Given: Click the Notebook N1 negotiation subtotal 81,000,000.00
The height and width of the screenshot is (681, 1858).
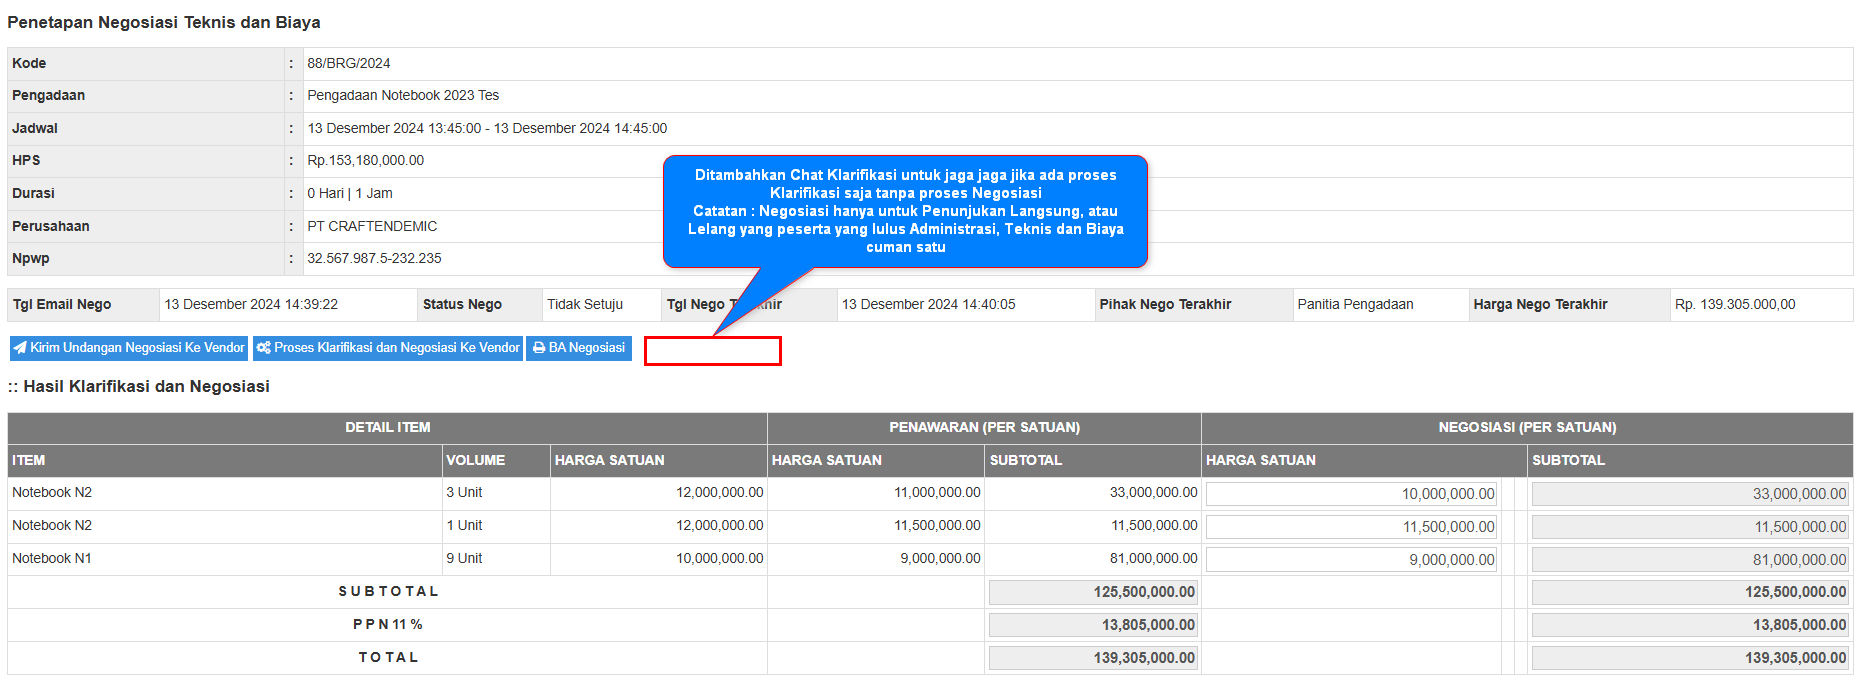Looking at the screenshot, I should [1689, 560].
